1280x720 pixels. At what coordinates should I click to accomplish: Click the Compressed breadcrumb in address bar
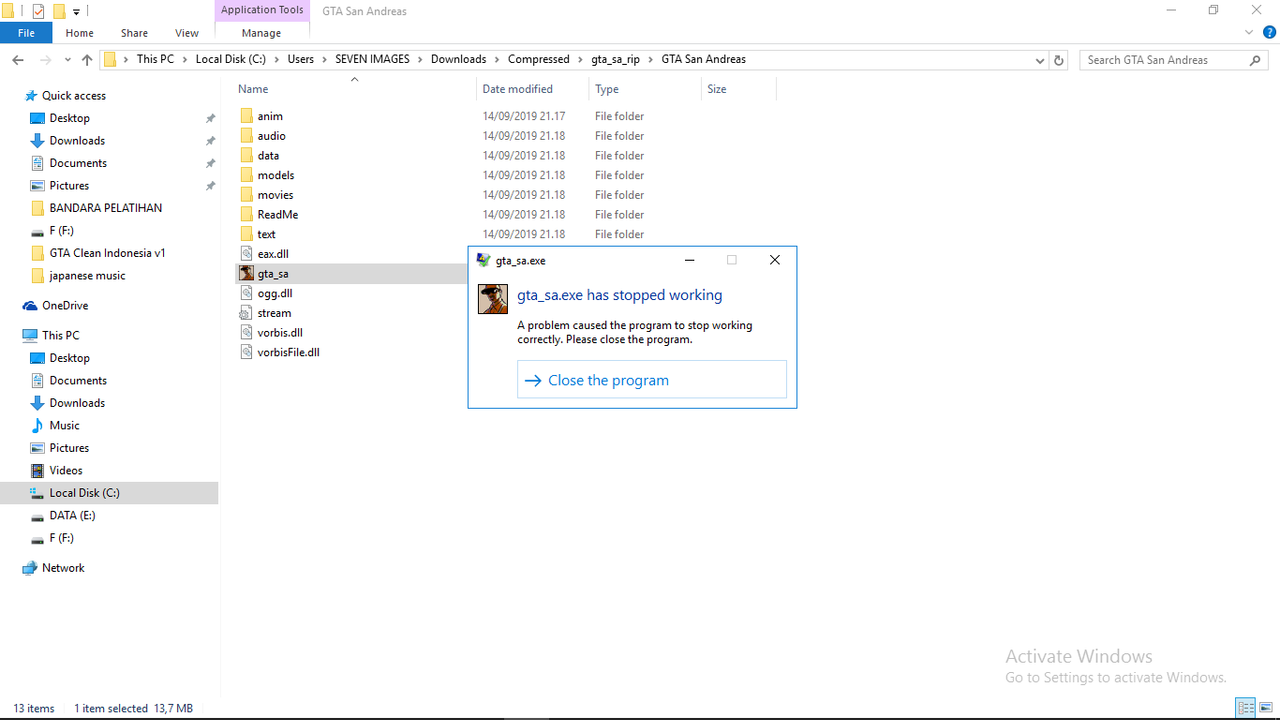click(x=538, y=60)
